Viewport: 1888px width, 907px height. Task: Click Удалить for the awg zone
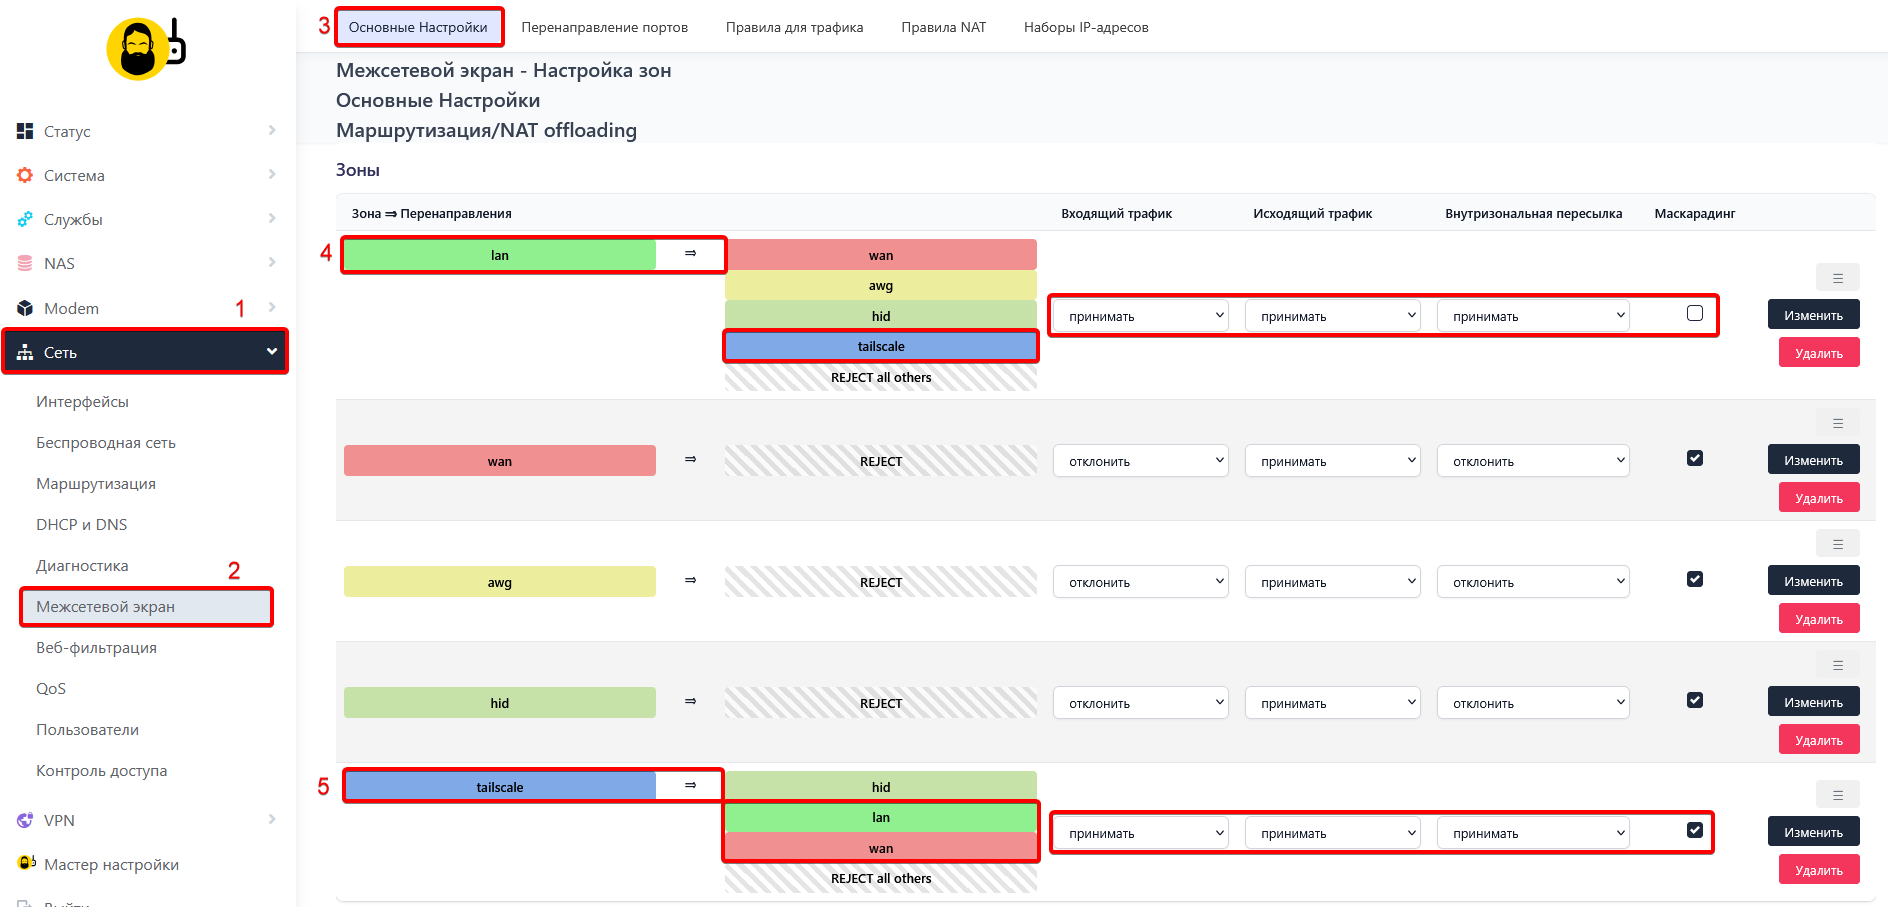1818,617
